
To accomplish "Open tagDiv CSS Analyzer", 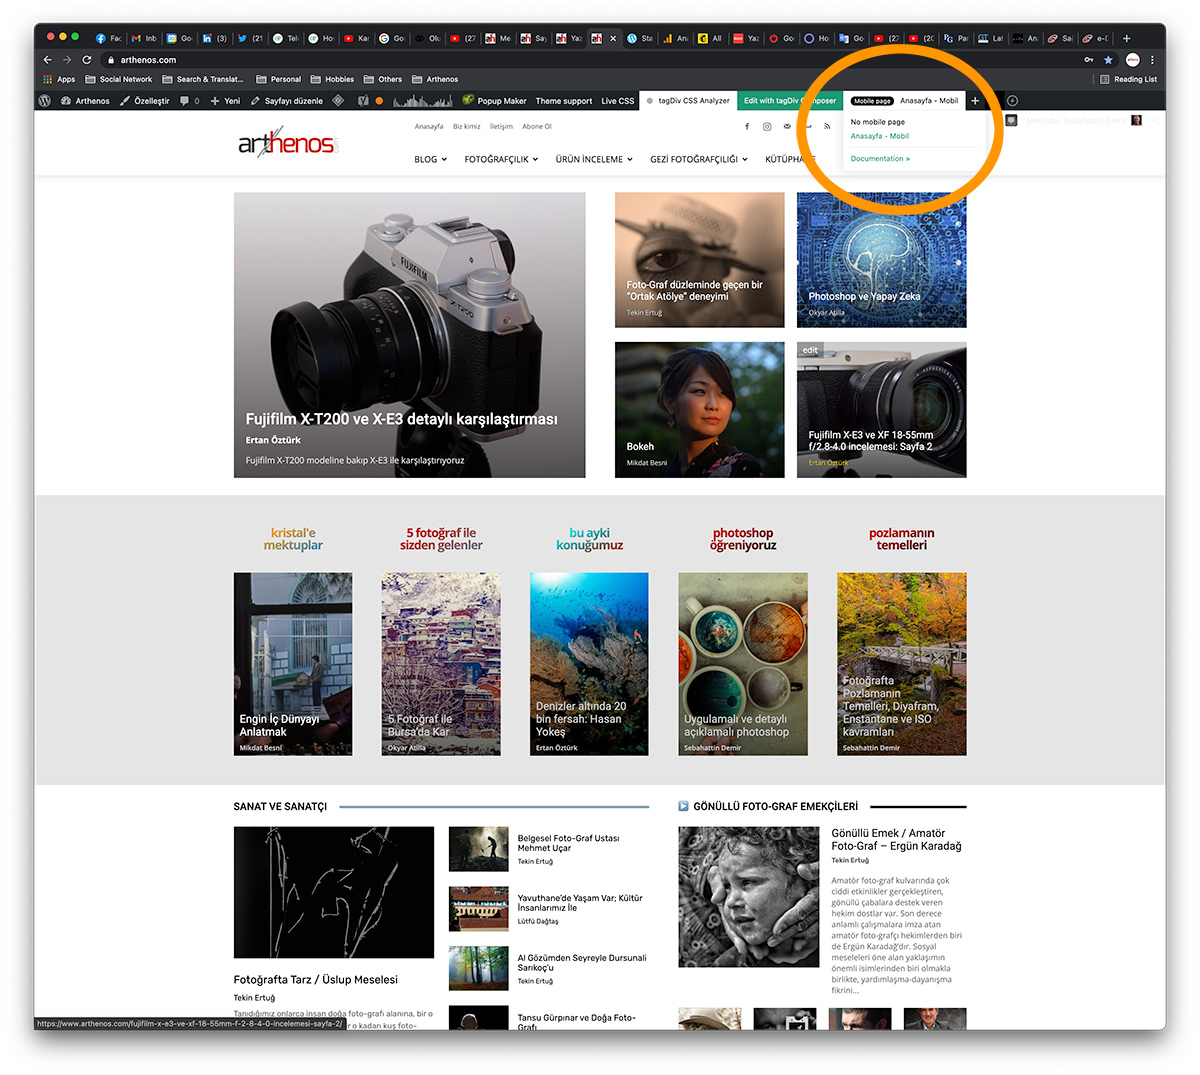I will 688,101.
